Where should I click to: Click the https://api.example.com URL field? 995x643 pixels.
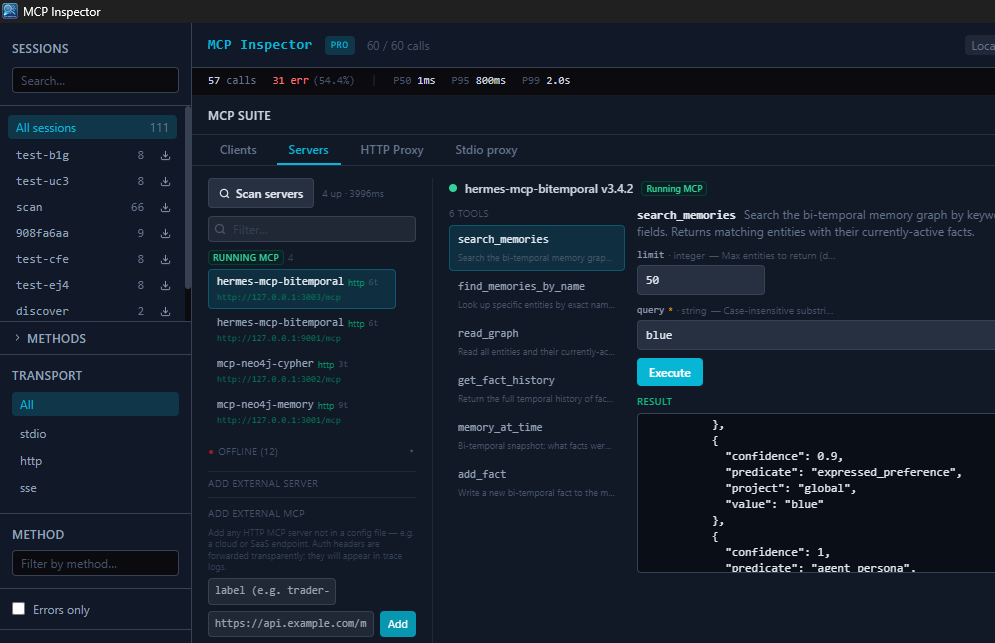[291, 623]
